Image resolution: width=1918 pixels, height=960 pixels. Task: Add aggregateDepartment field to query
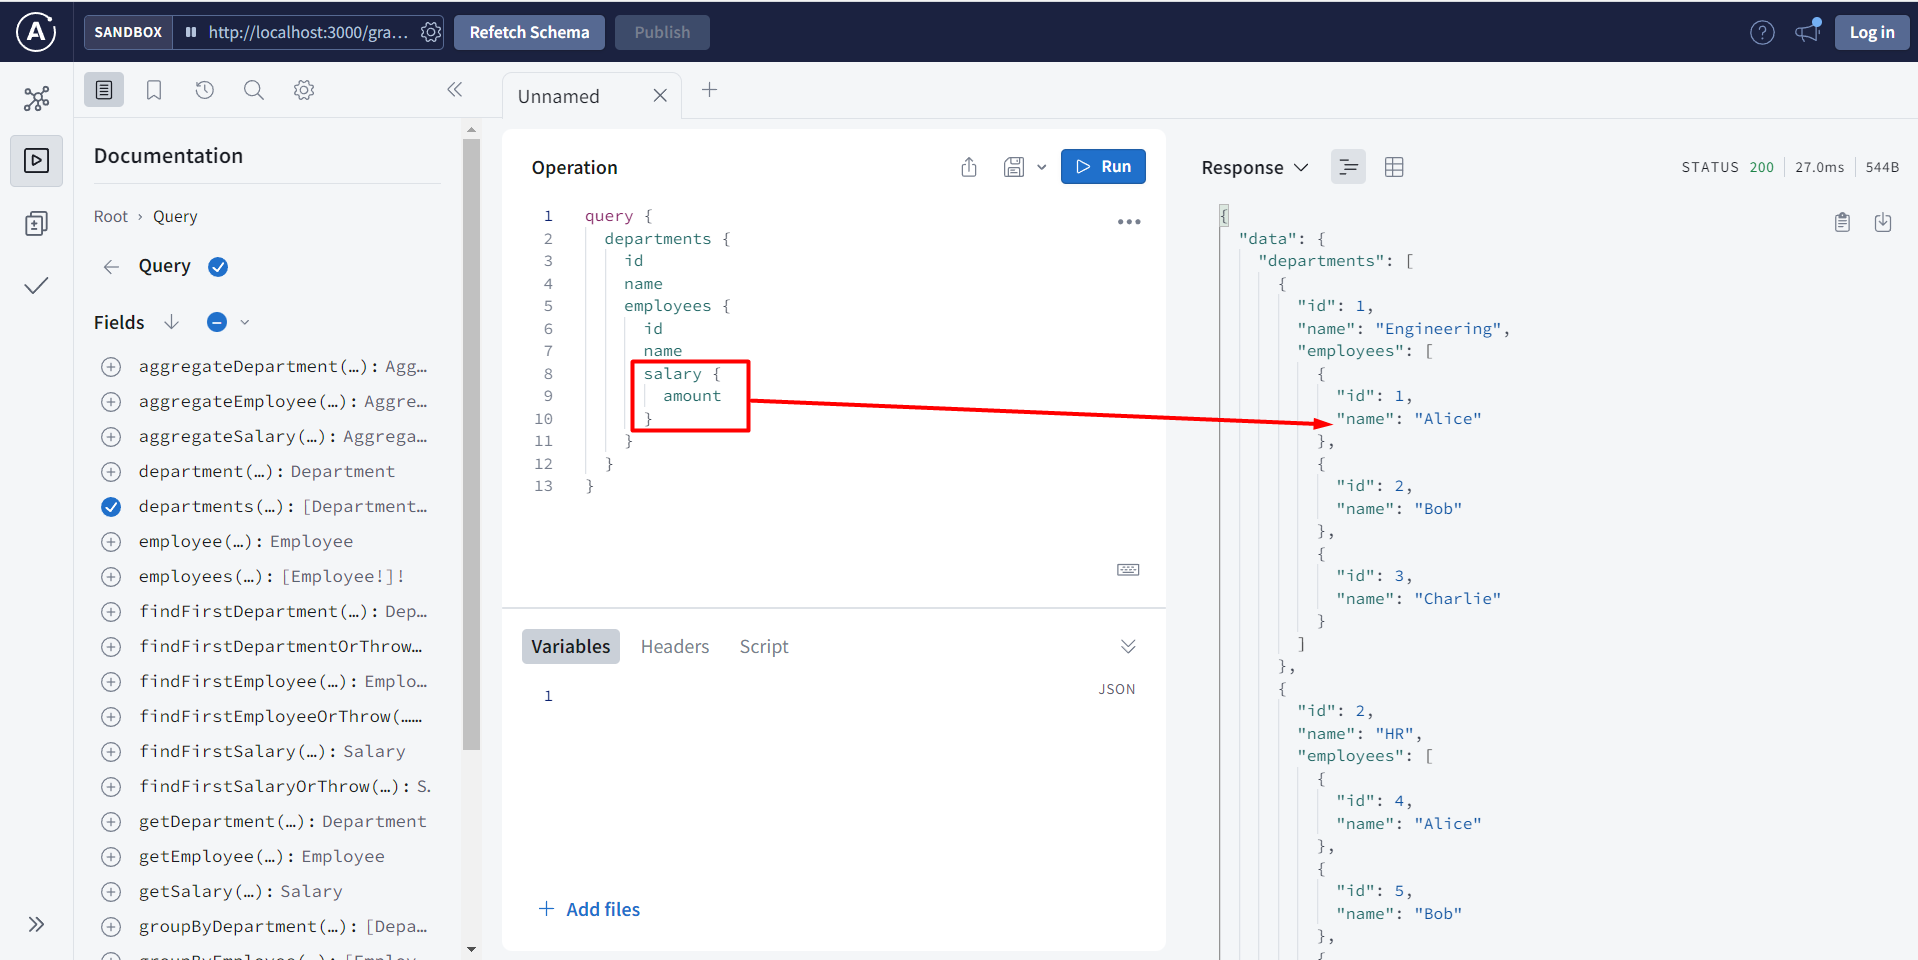tap(111, 367)
